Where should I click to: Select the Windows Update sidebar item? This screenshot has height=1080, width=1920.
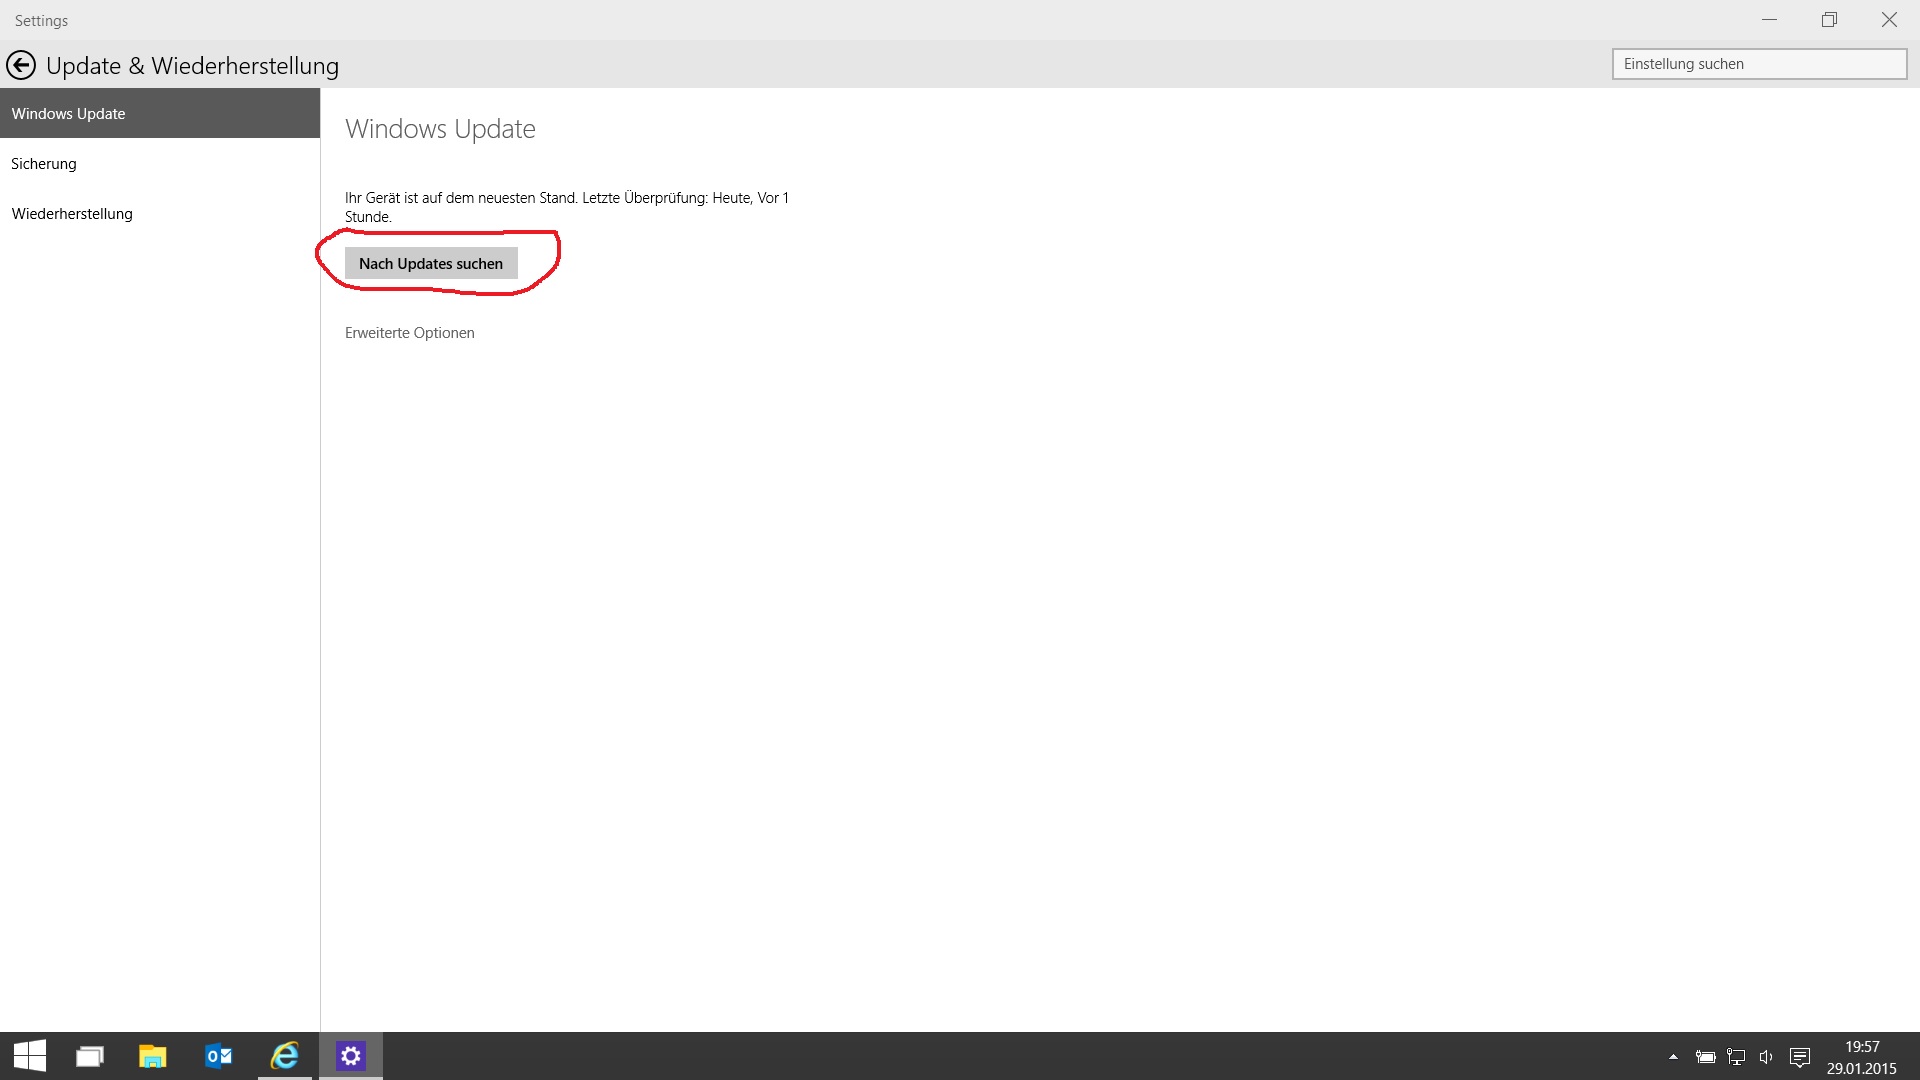click(x=160, y=113)
